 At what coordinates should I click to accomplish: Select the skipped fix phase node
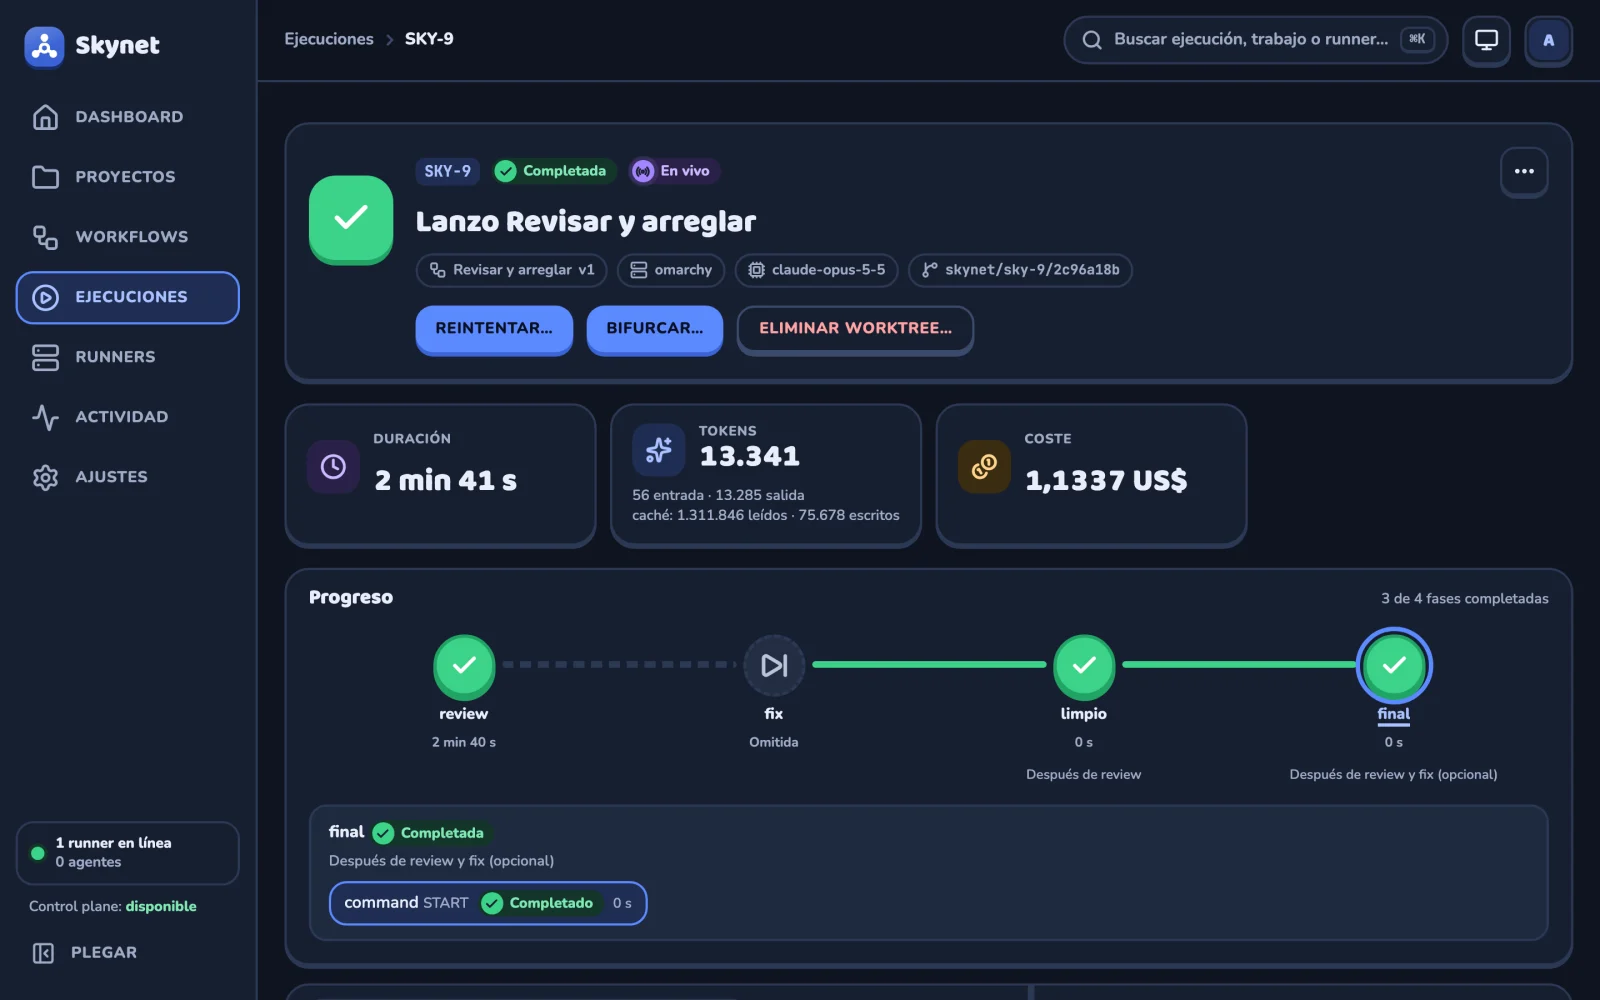point(774,665)
